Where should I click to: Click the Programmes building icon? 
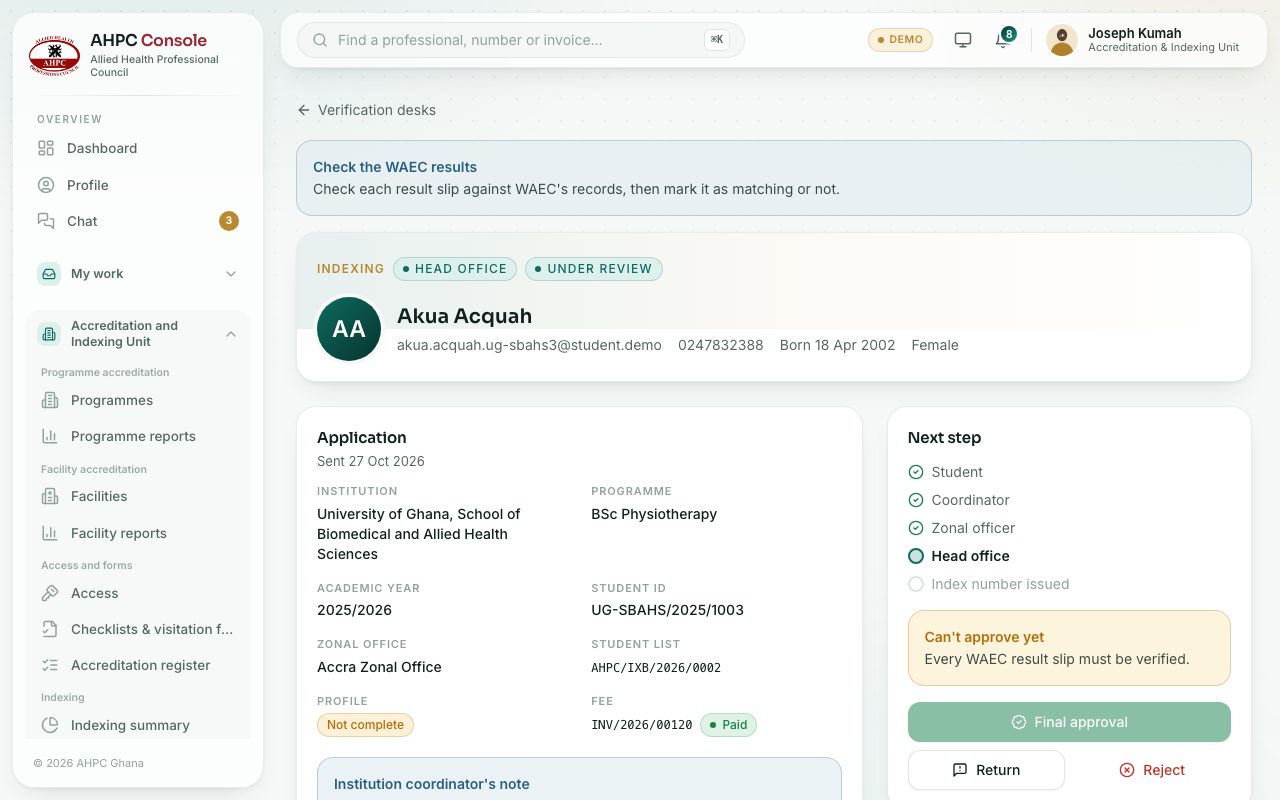click(x=50, y=400)
